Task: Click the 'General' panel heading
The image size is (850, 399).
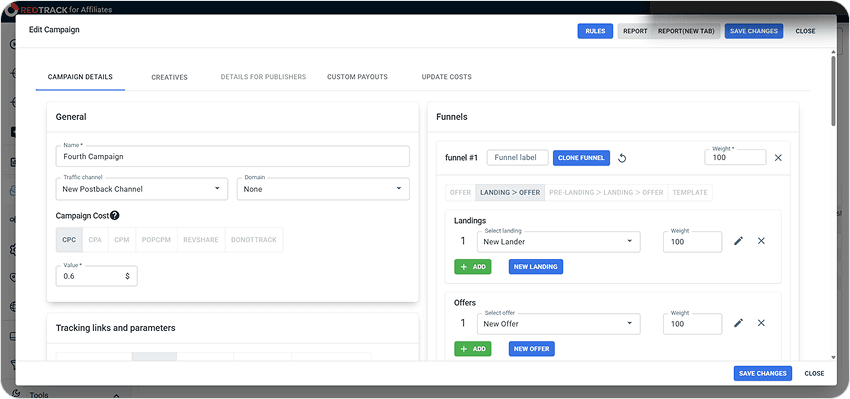Action: point(71,117)
